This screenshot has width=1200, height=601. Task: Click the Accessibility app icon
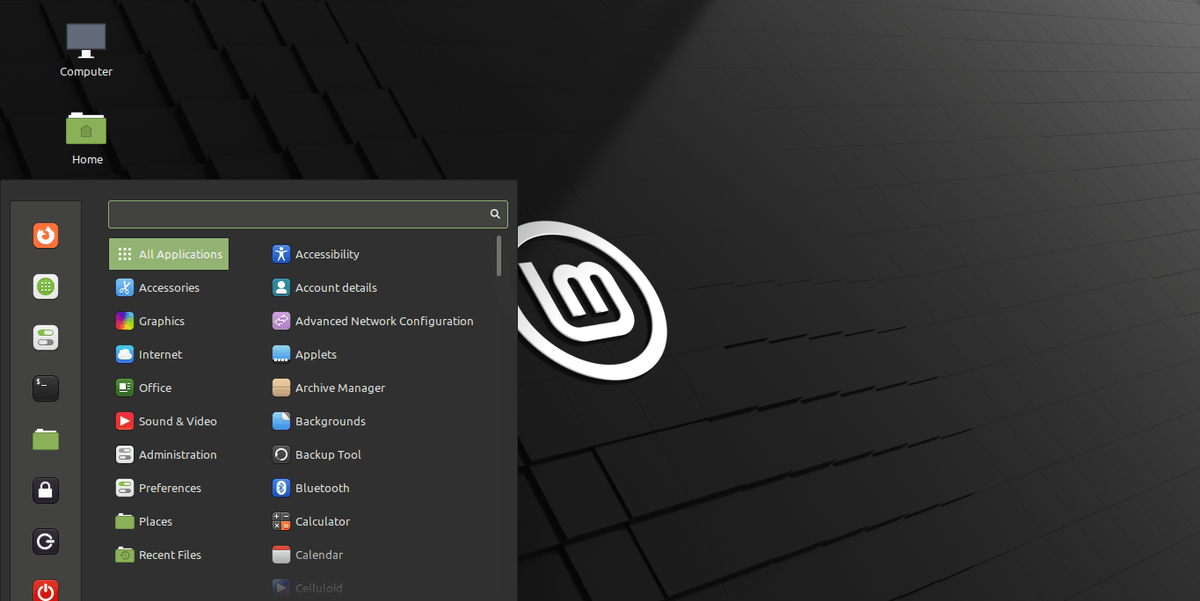281,254
